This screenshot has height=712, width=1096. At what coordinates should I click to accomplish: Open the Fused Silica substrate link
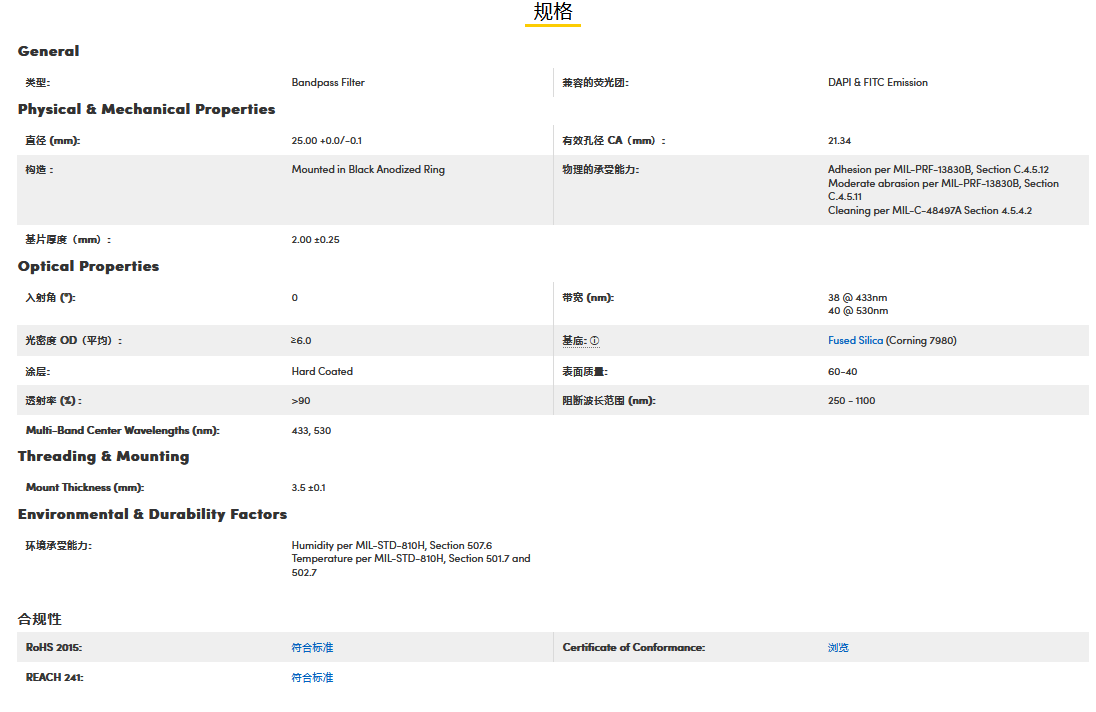[855, 341]
